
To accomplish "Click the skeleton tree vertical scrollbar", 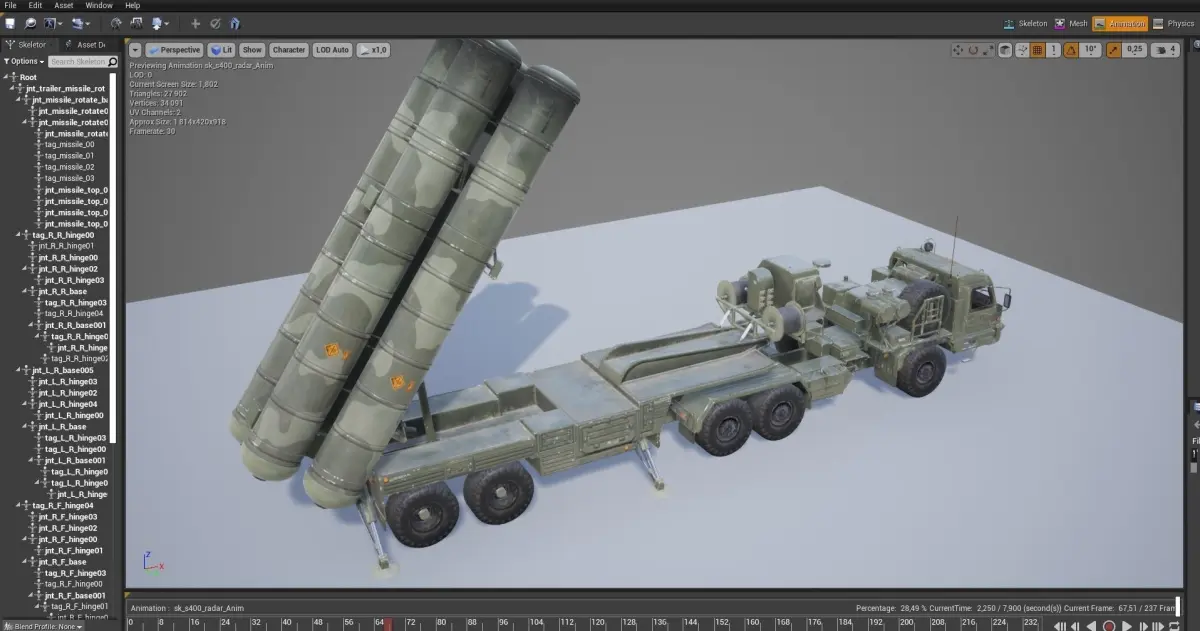I will click(113, 258).
